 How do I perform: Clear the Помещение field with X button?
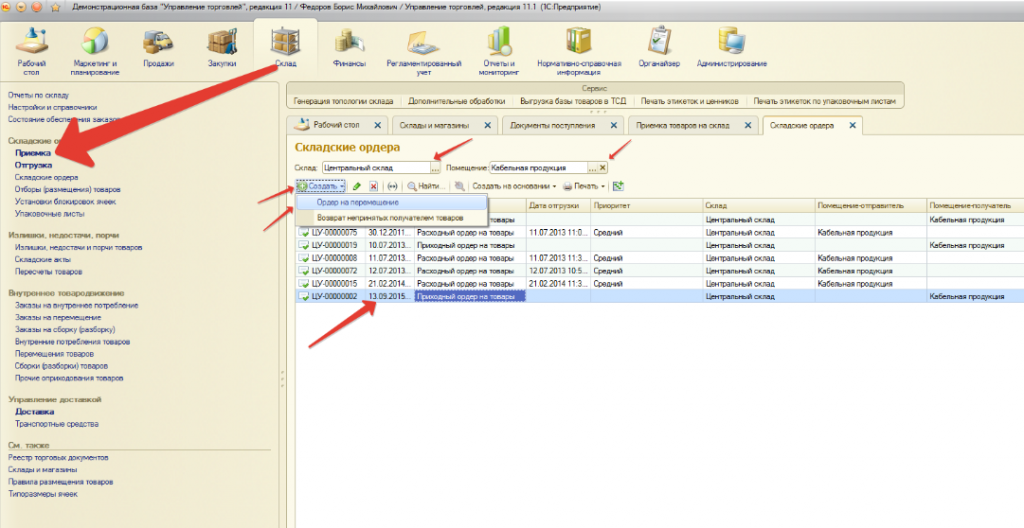pyautogui.click(x=603, y=168)
